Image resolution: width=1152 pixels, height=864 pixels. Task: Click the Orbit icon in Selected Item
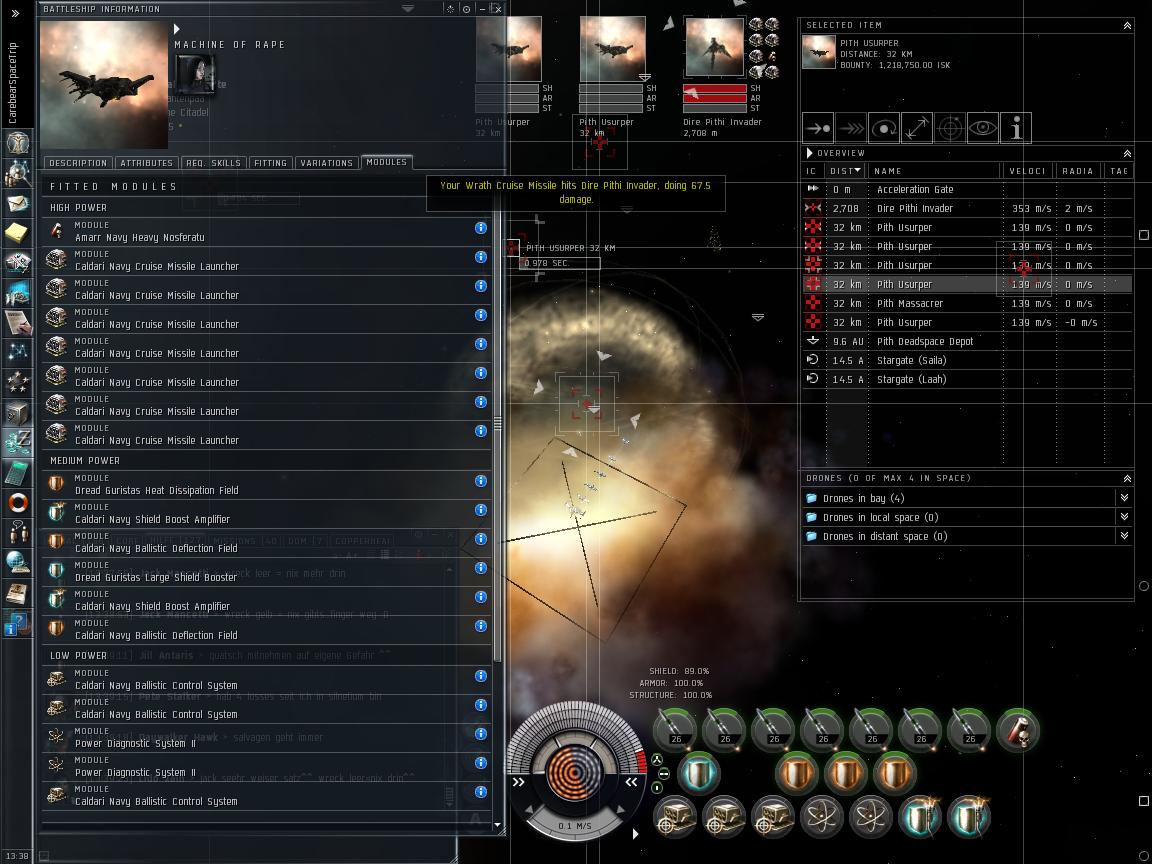pyautogui.click(x=884, y=129)
